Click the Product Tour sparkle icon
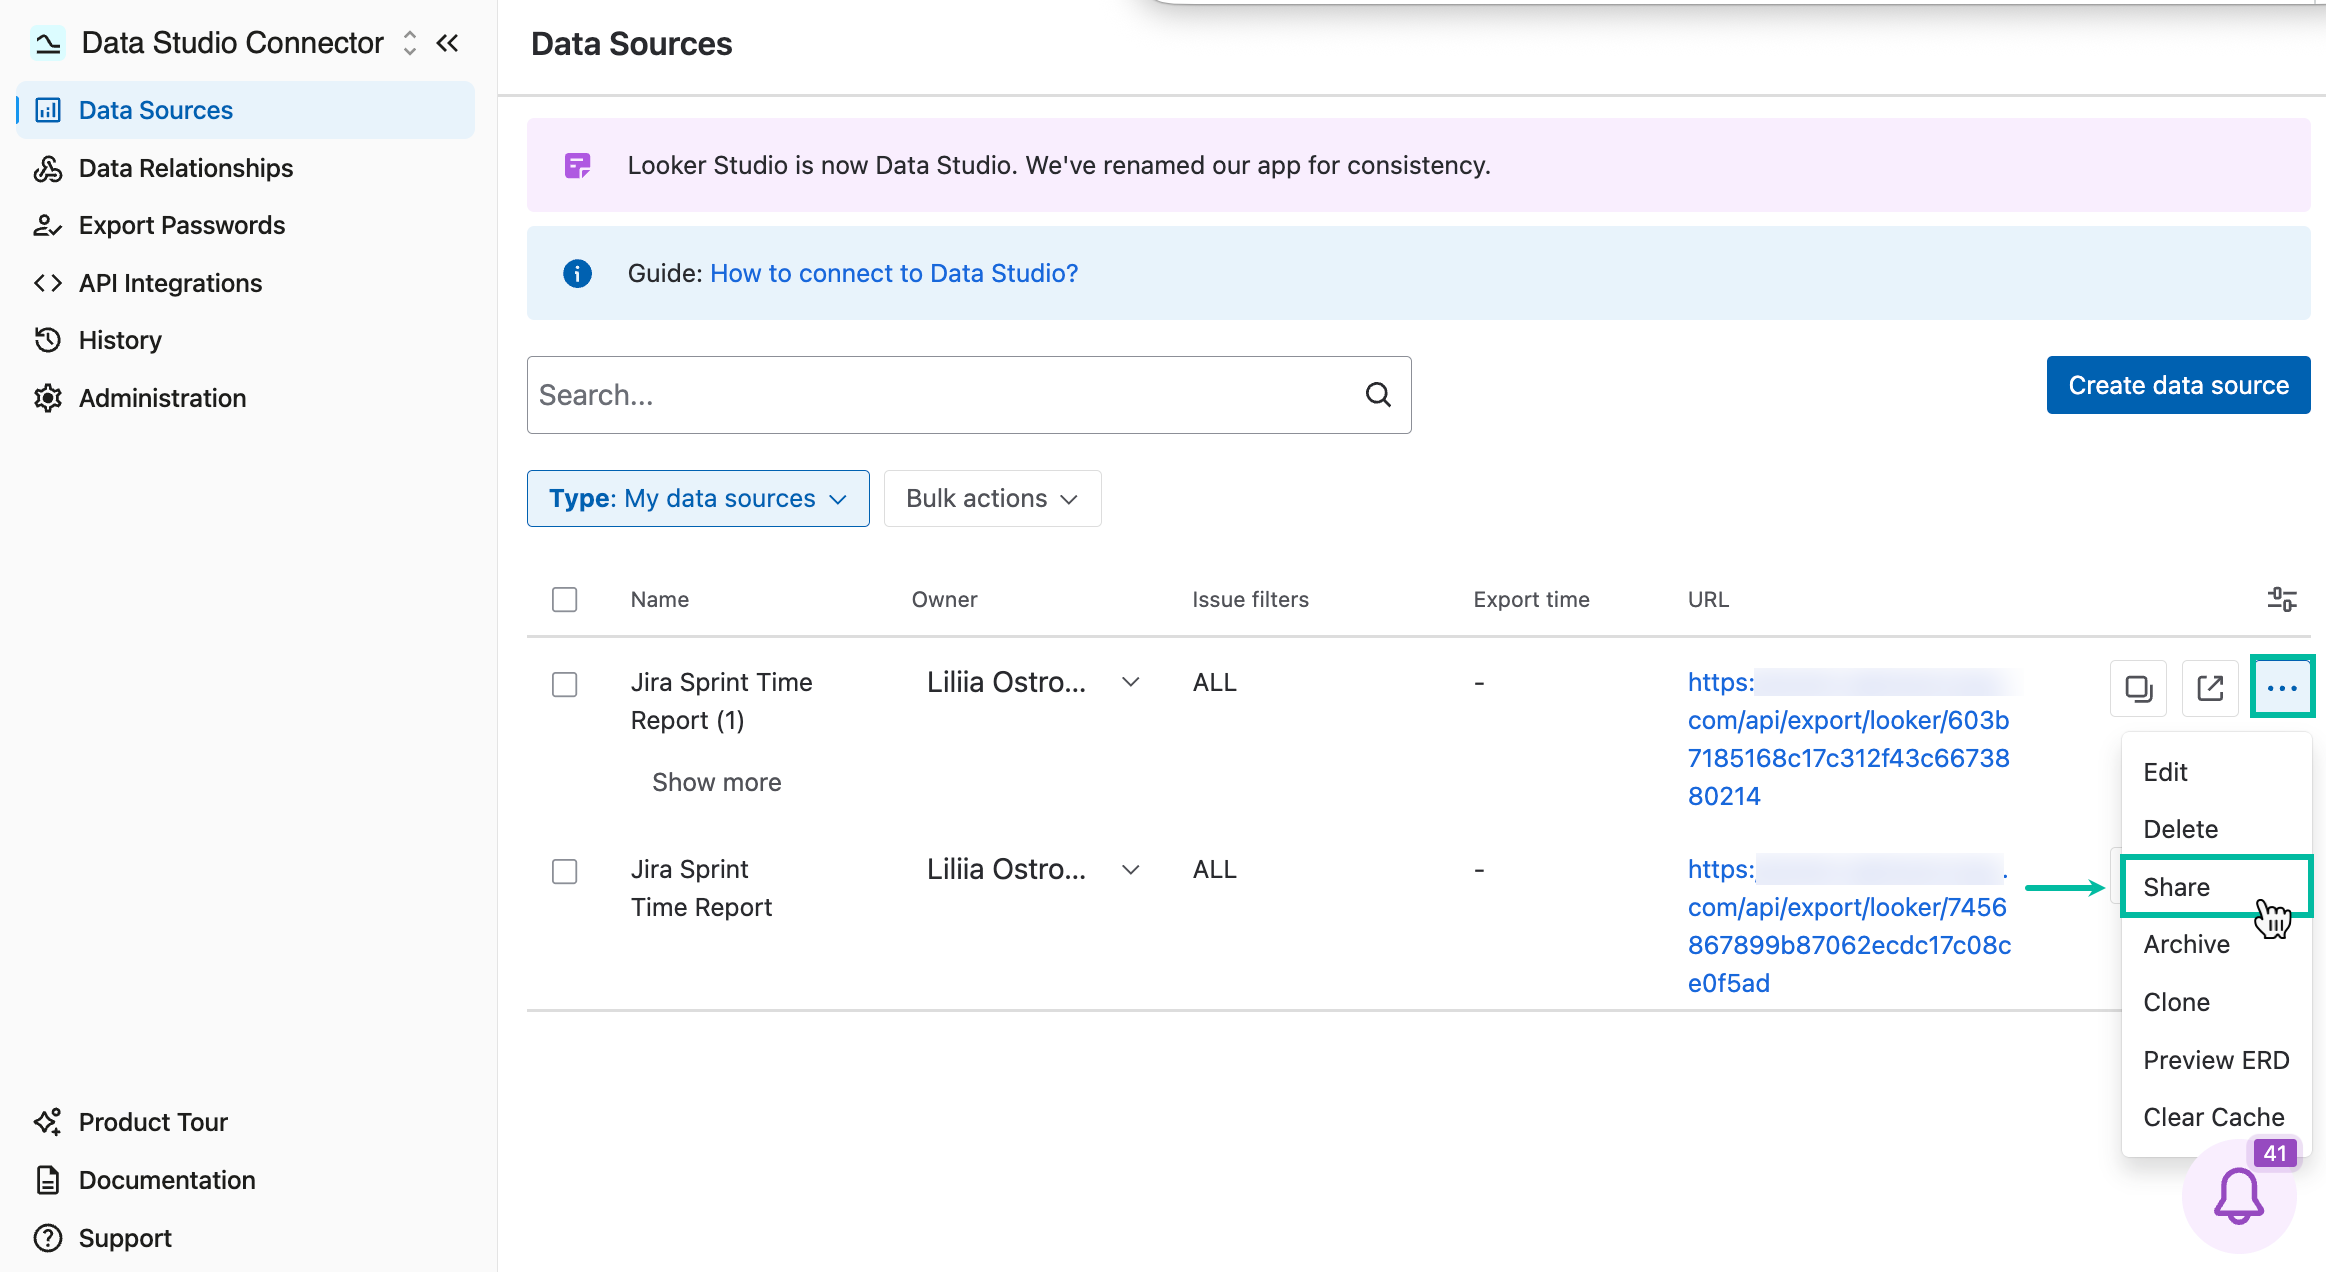This screenshot has width=2326, height=1272. pos(48,1122)
